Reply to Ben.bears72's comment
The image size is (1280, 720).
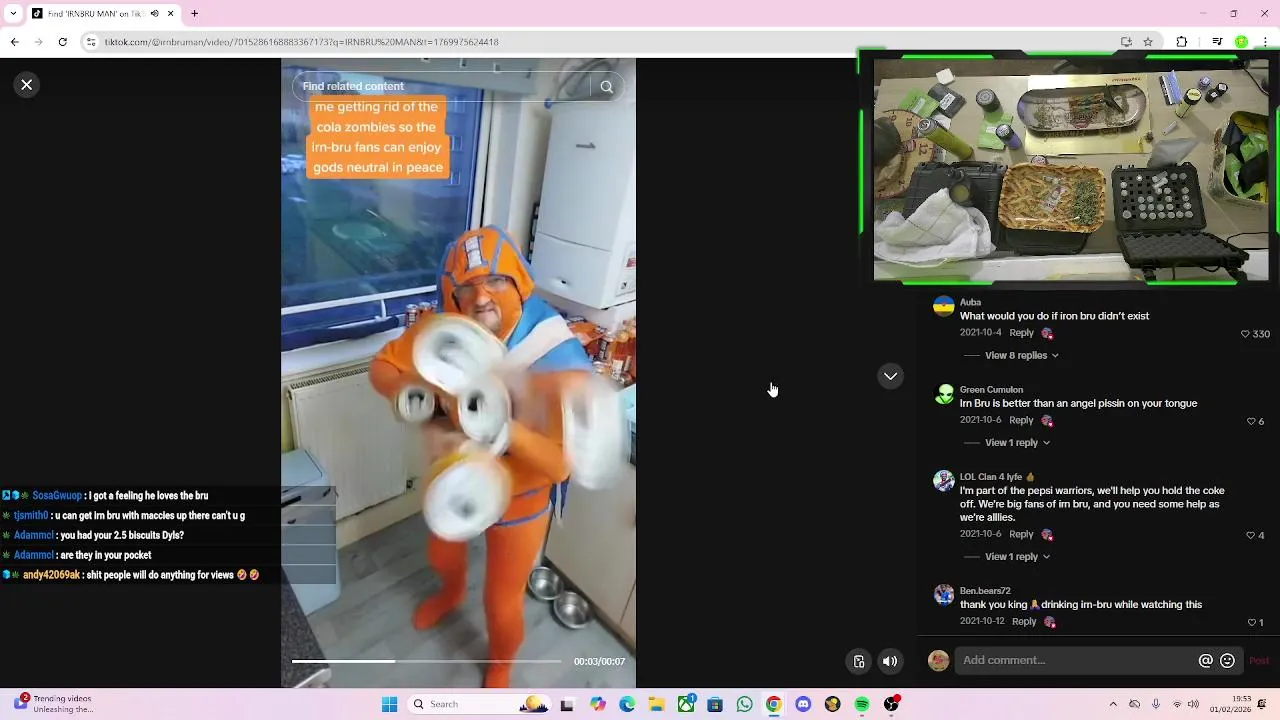(x=1024, y=621)
